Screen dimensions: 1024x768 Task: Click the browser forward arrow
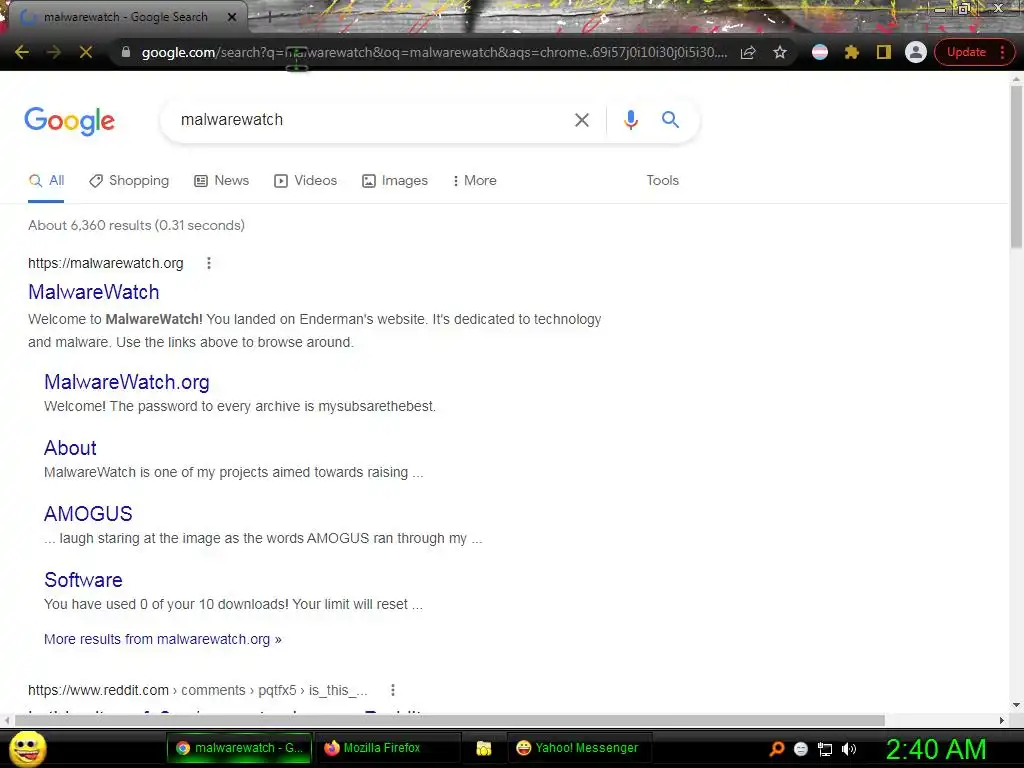tap(54, 52)
